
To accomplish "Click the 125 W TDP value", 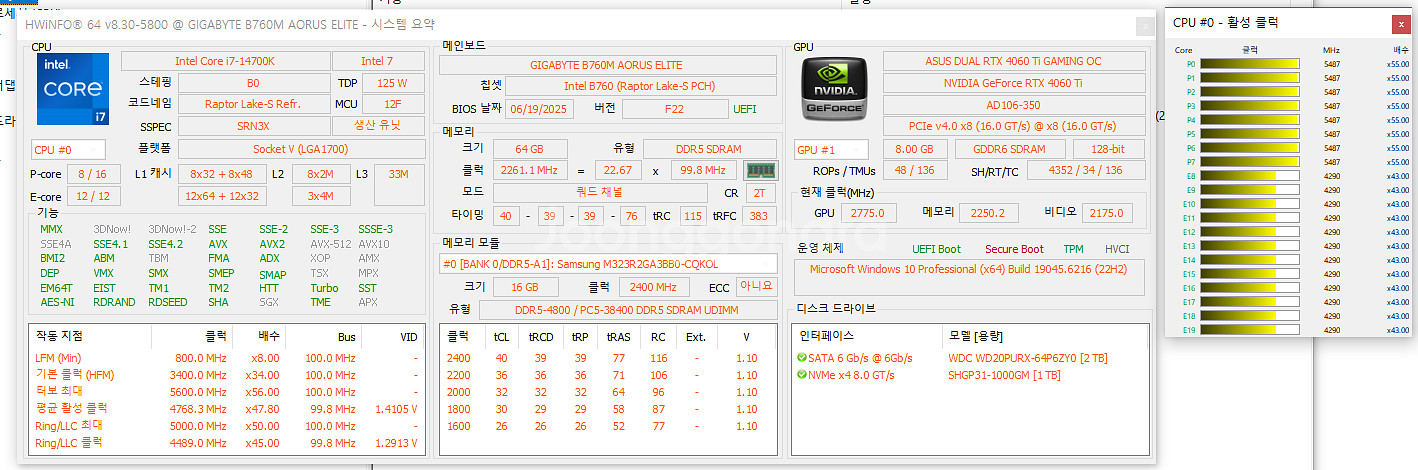I will click(x=392, y=83).
